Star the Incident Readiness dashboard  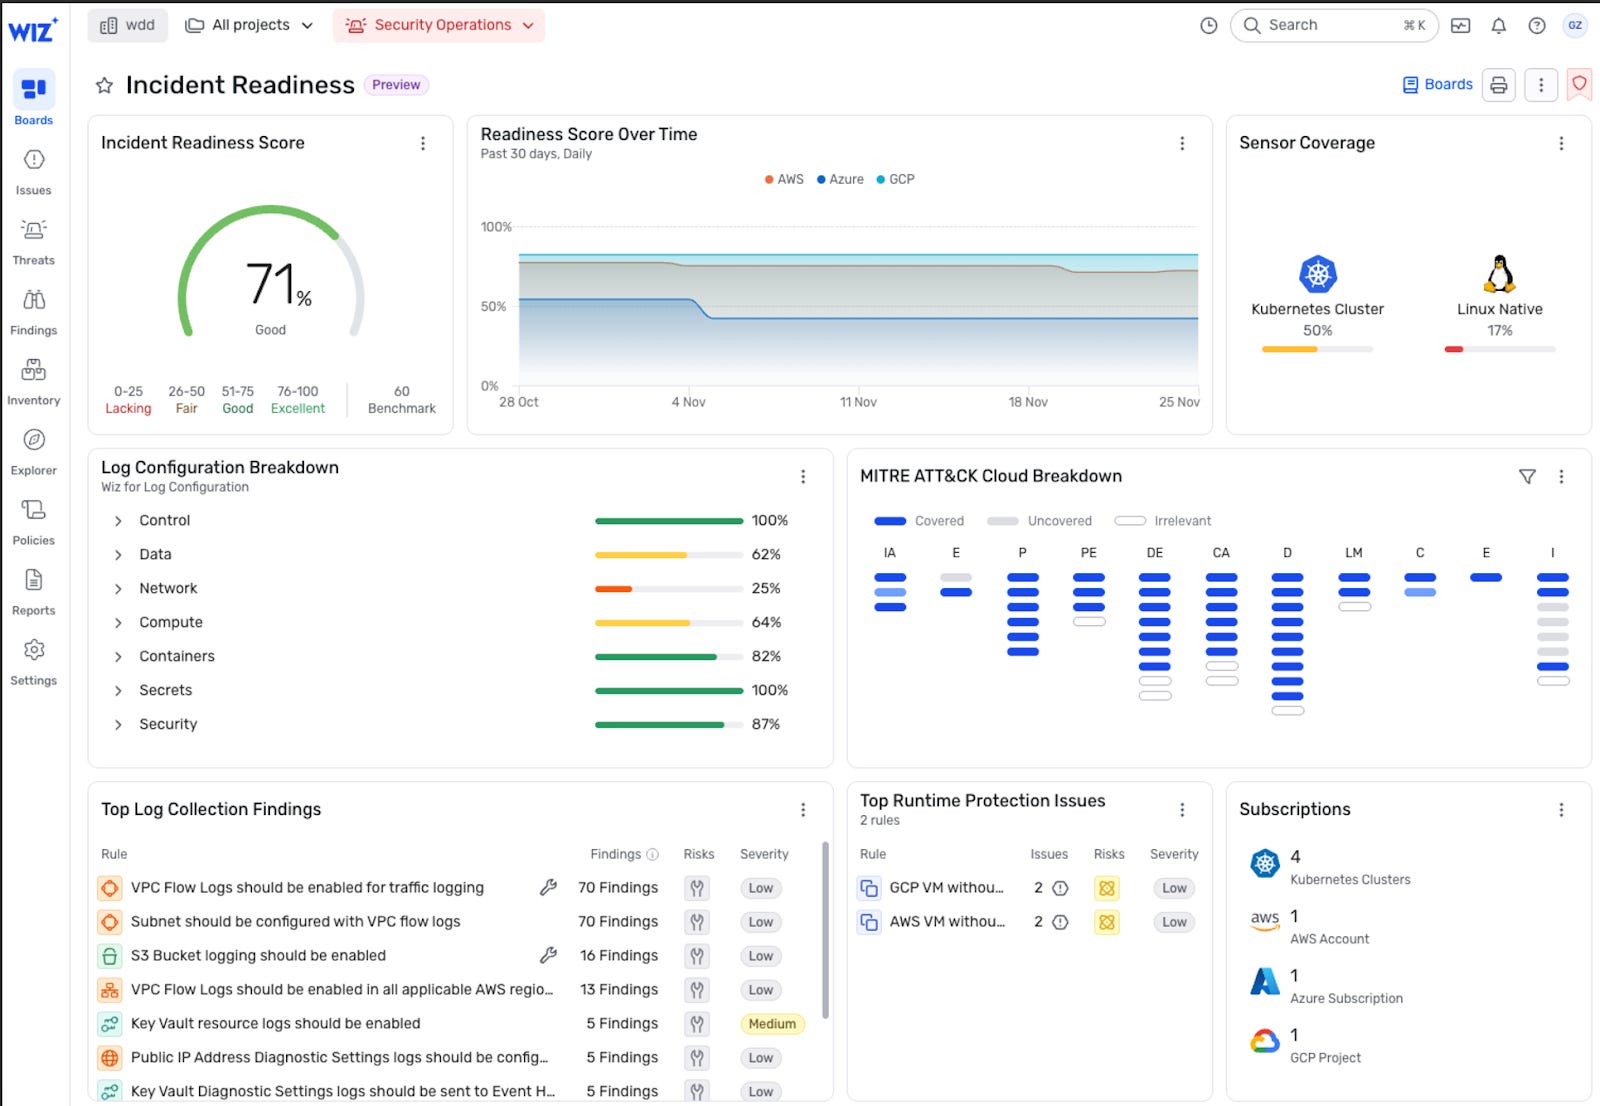pyautogui.click(x=104, y=85)
